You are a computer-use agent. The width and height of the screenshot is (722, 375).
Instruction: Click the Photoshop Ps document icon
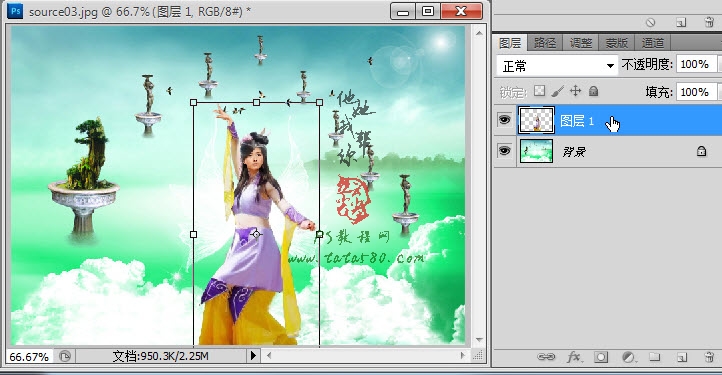tap(15, 10)
